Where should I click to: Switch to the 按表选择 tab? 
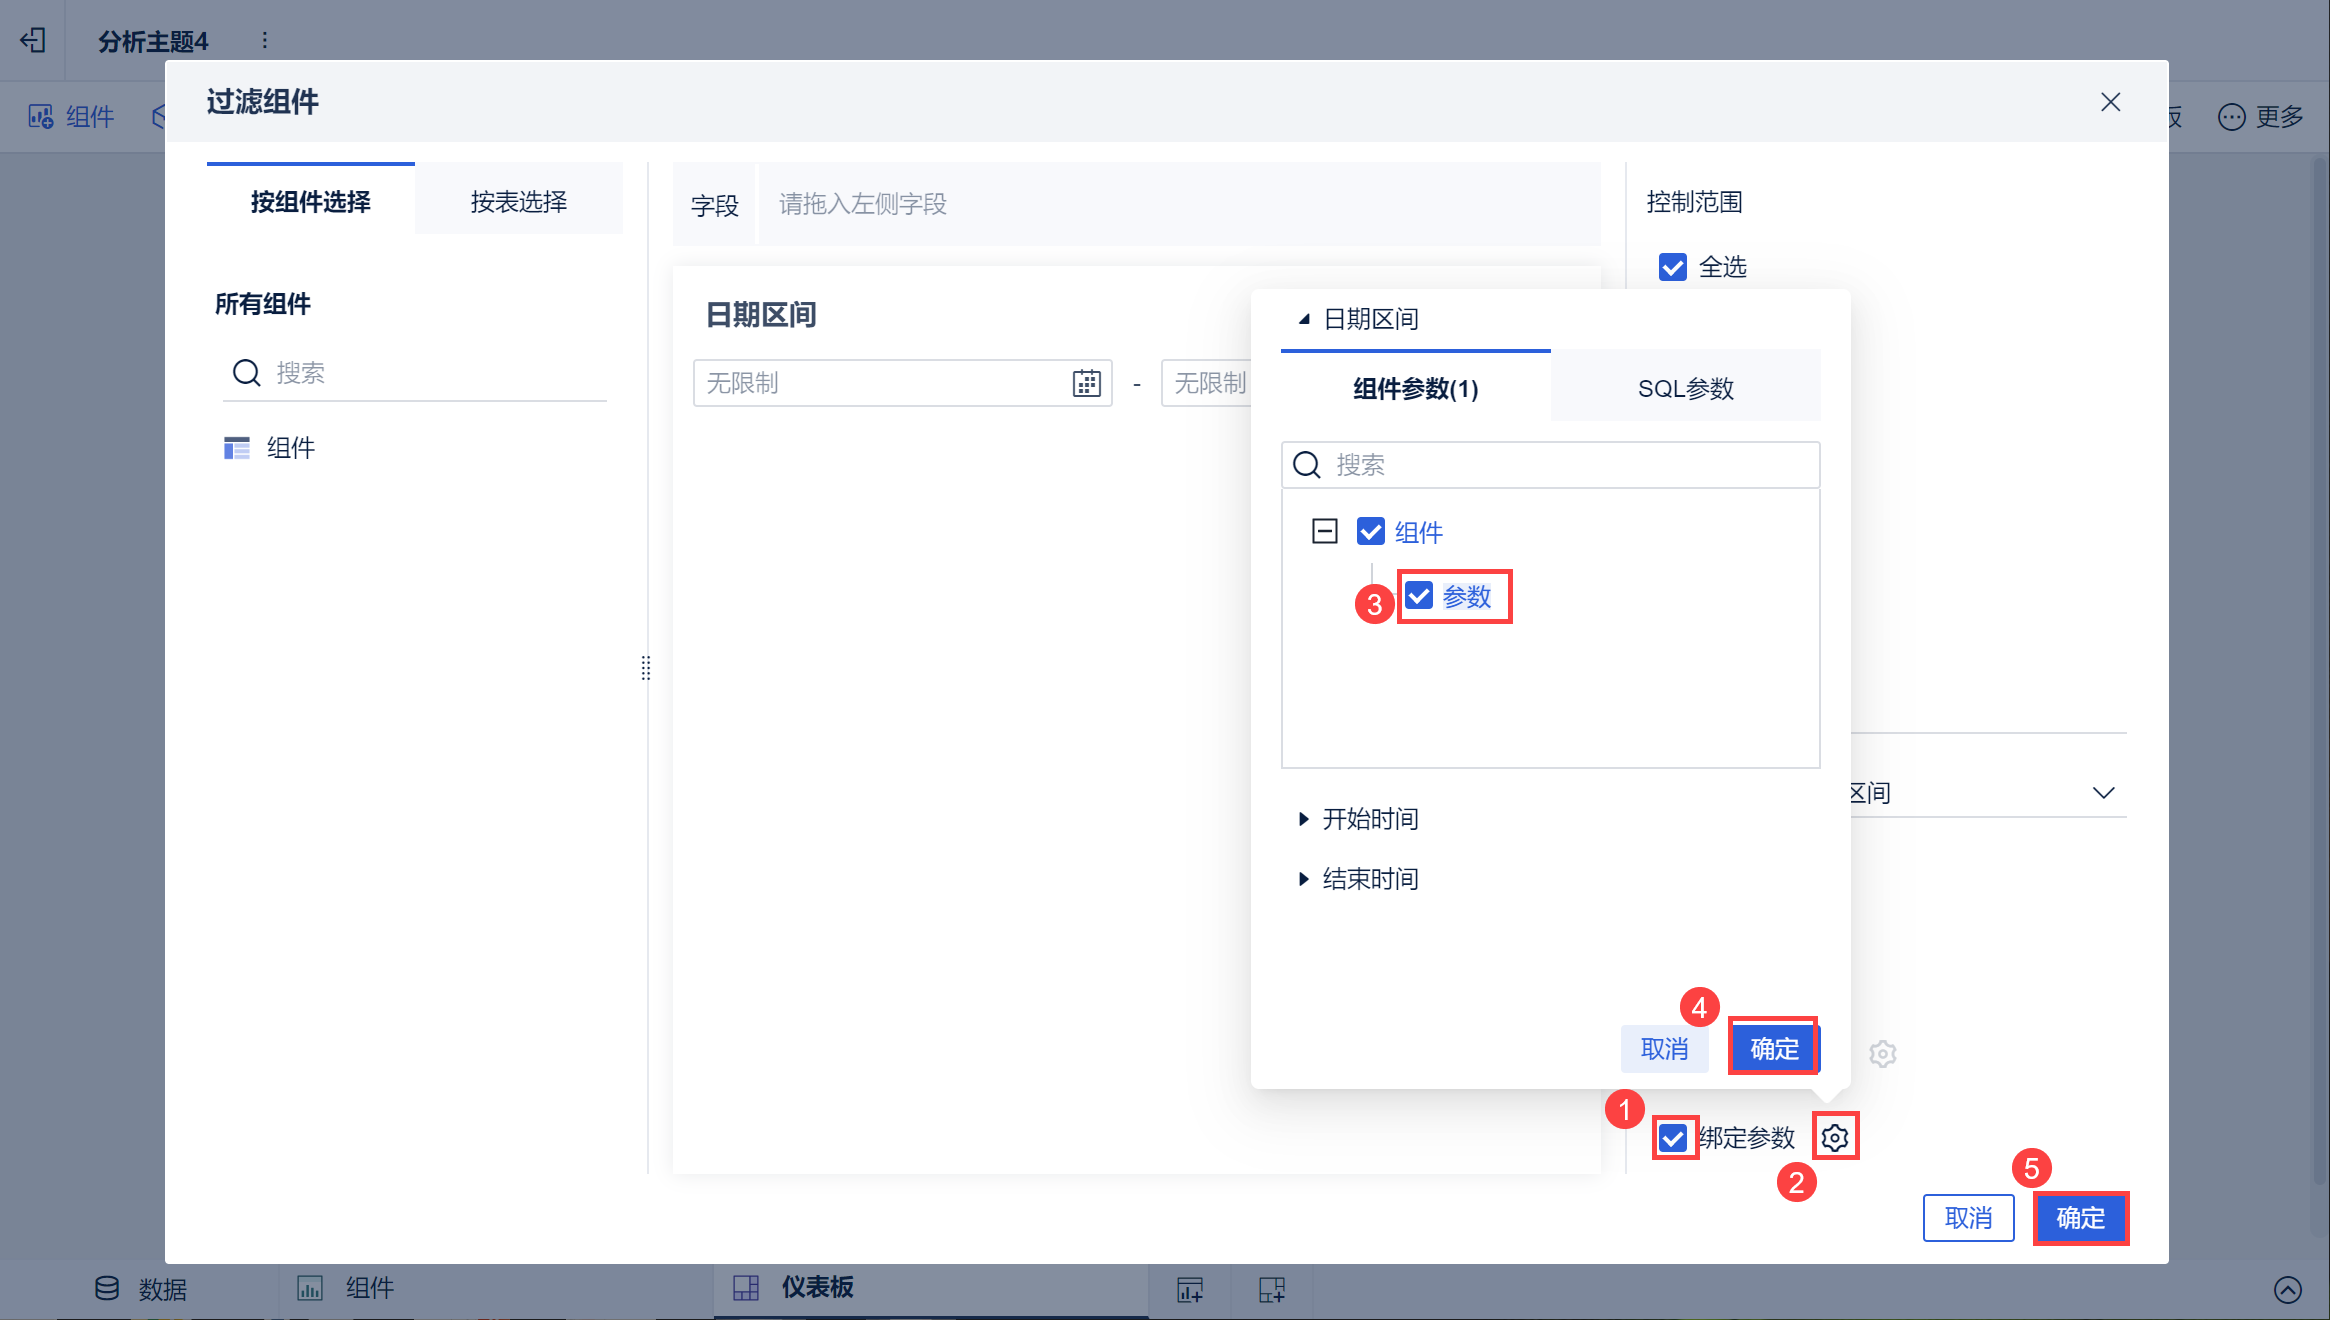518,201
